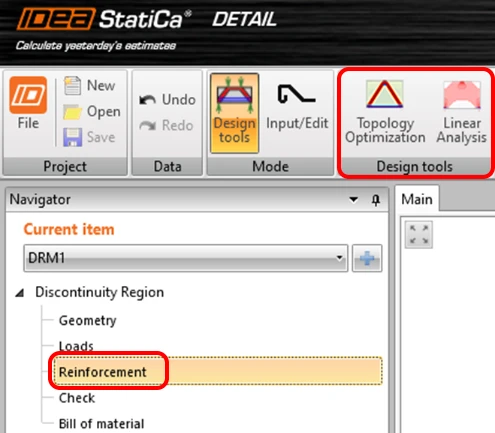The height and width of the screenshot is (433, 495).
Task: Select Discontinuity Region in navigator
Action: pos(100,292)
